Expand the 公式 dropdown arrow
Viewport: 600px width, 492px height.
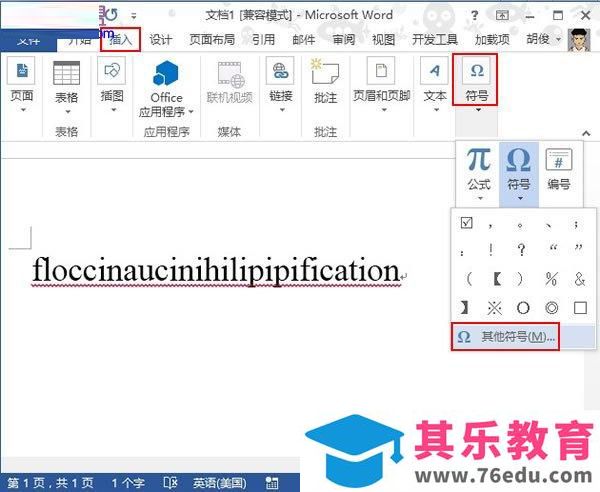(480, 199)
